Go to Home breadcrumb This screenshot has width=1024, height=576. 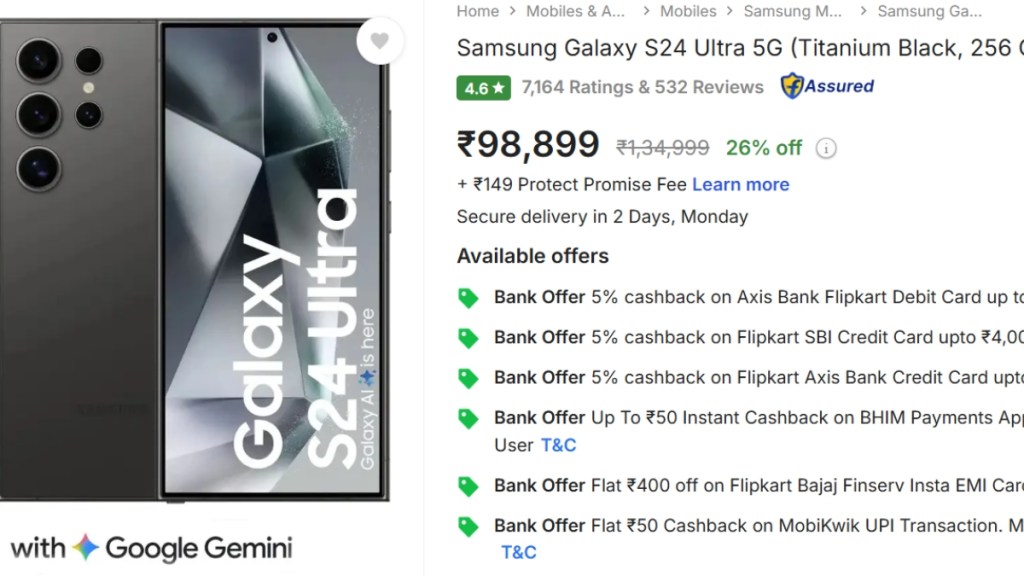tap(478, 11)
